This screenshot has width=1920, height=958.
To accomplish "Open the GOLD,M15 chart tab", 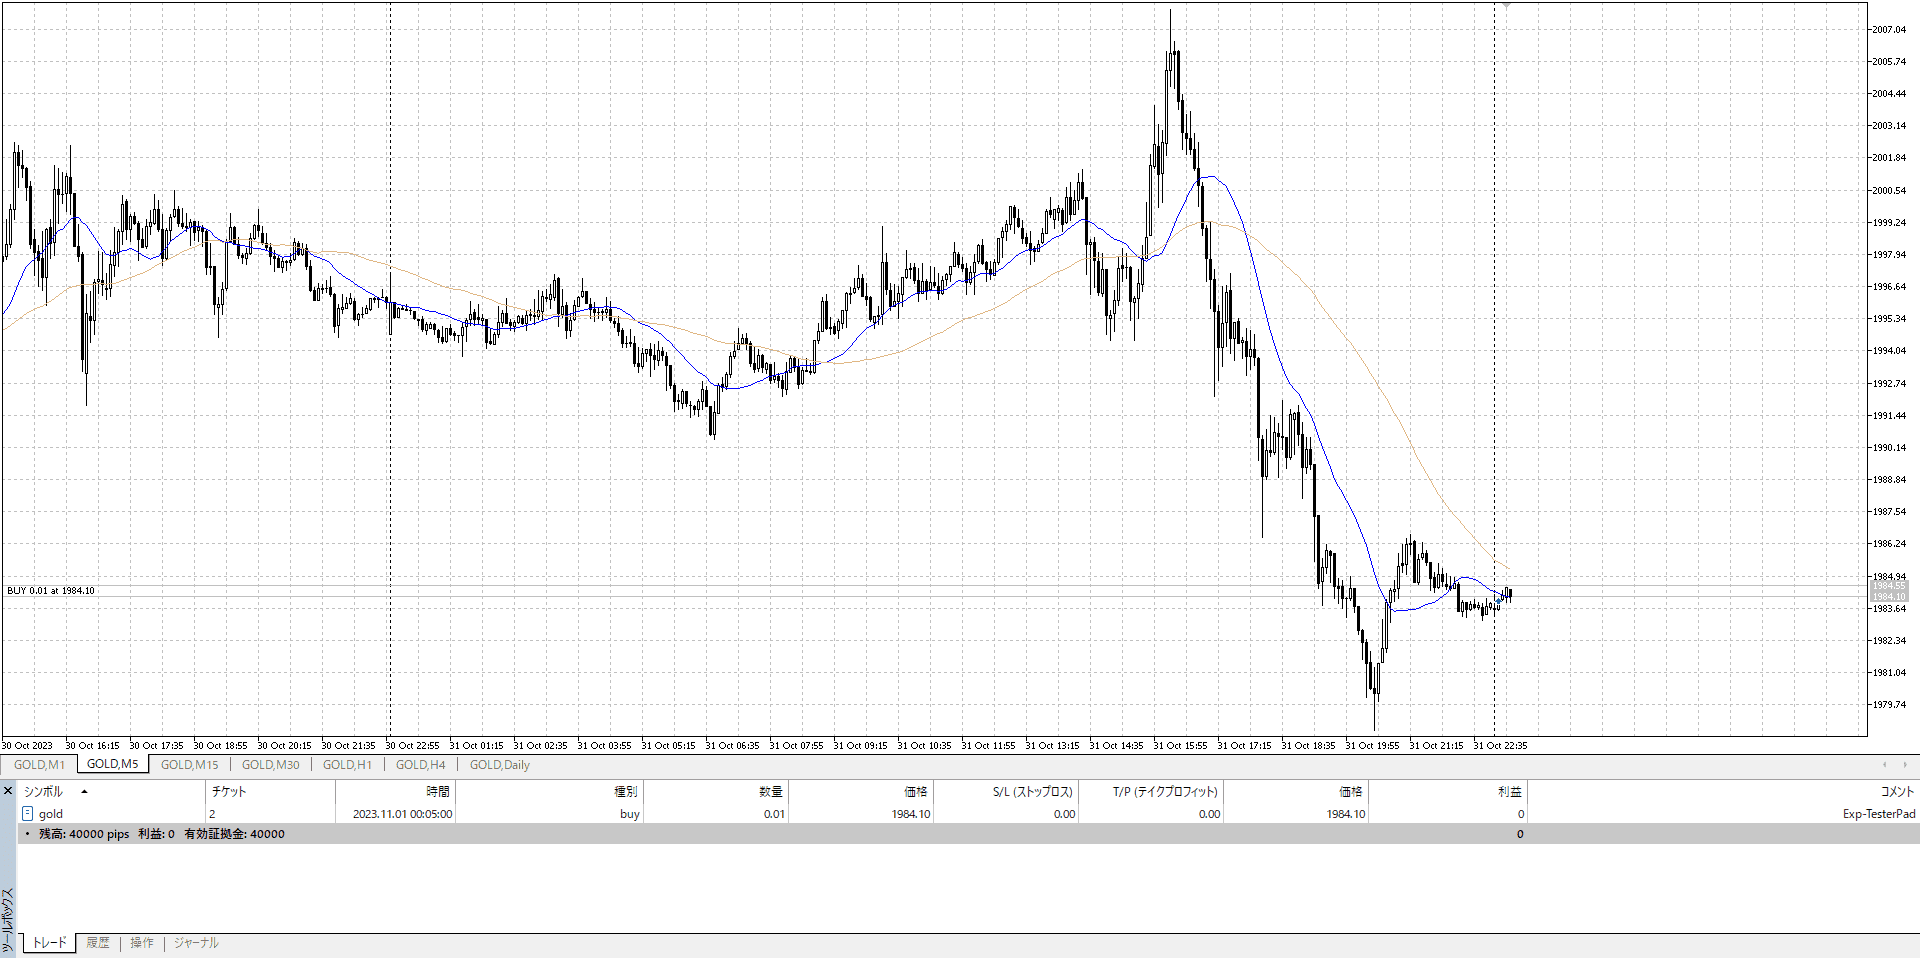I will [x=189, y=765].
